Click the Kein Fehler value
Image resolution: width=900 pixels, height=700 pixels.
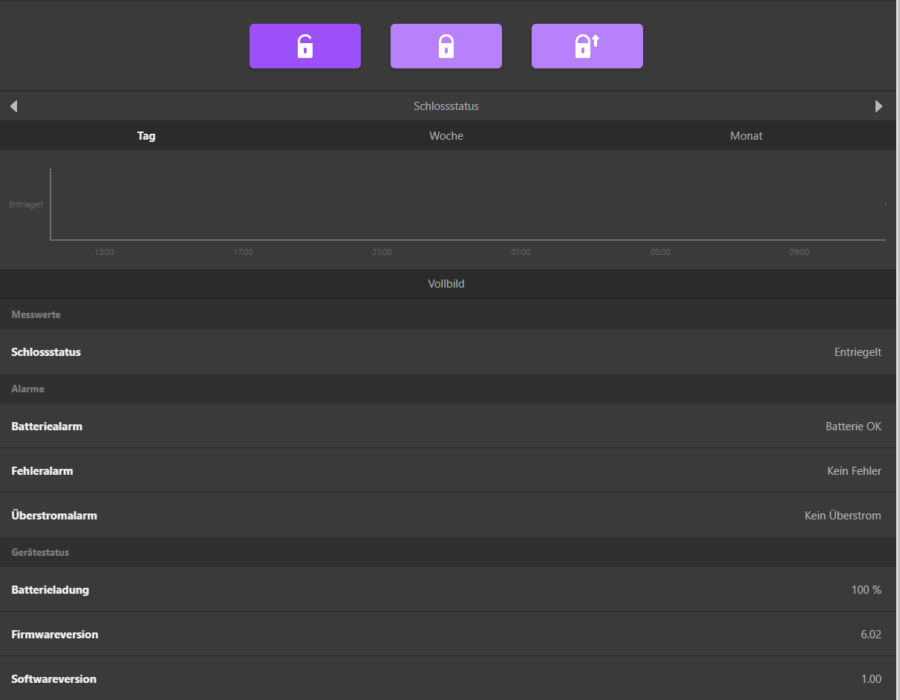854,471
